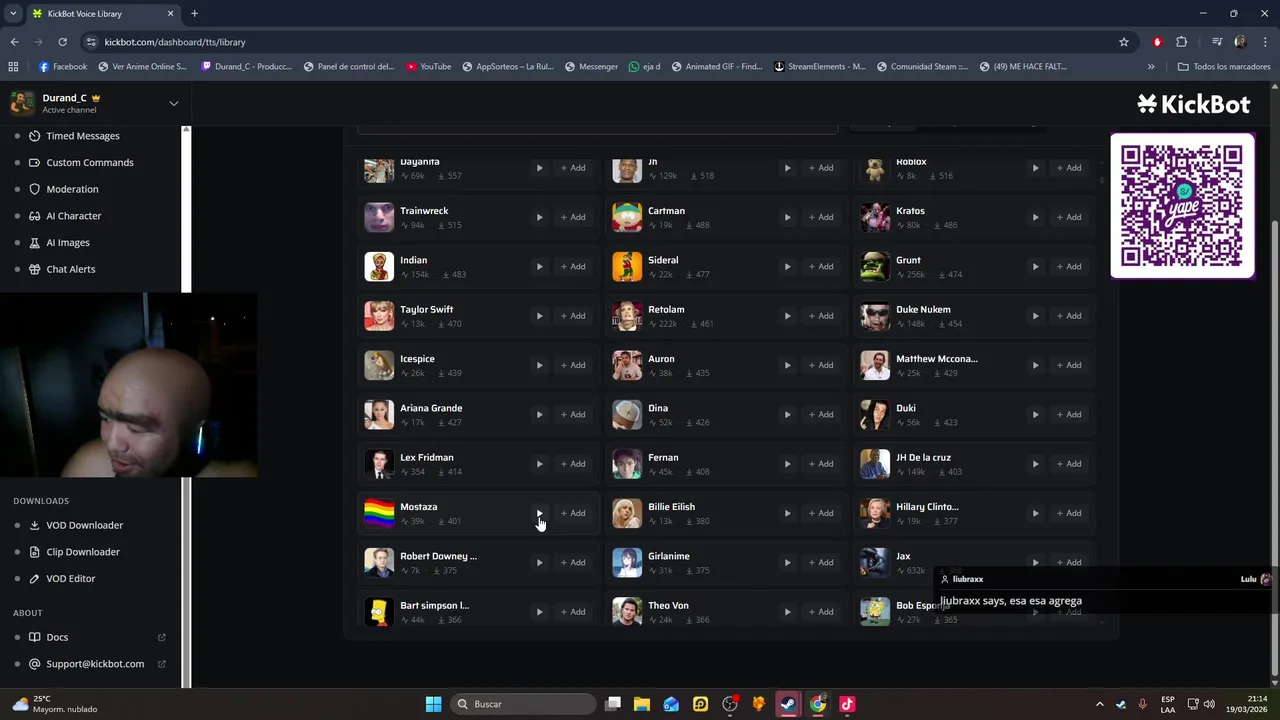Viewport: 1280px width, 720px height.
Task: Play the Trainwreck voice preview
Action: 539,217
